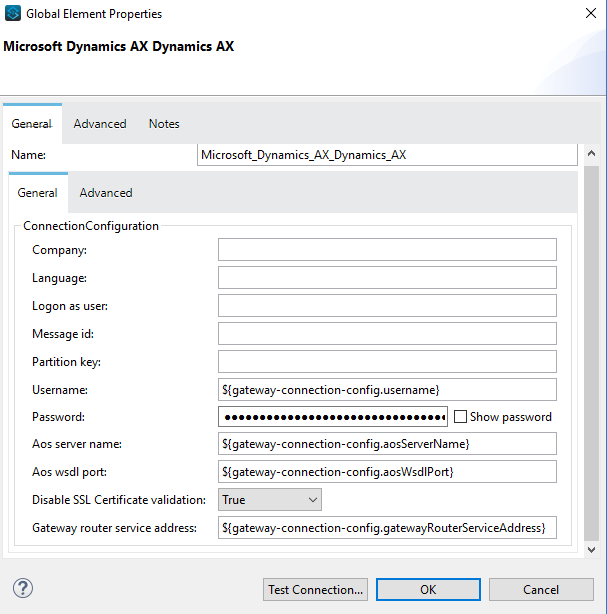
Task: Select the inner General sub-tab
Action: tap(37, 193)
